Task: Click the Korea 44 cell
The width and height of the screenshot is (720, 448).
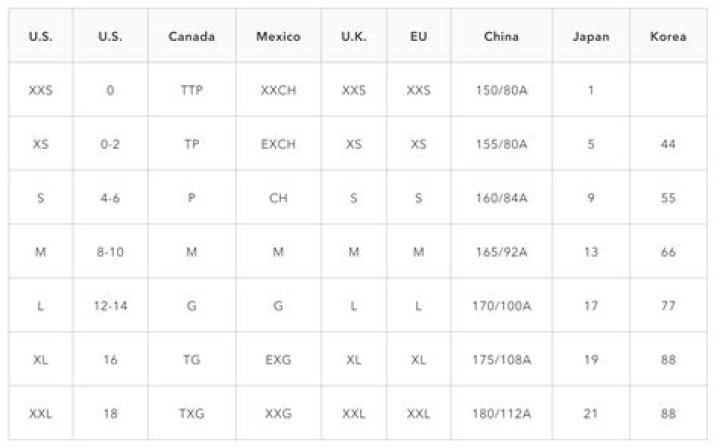Action: pos(668,144)
